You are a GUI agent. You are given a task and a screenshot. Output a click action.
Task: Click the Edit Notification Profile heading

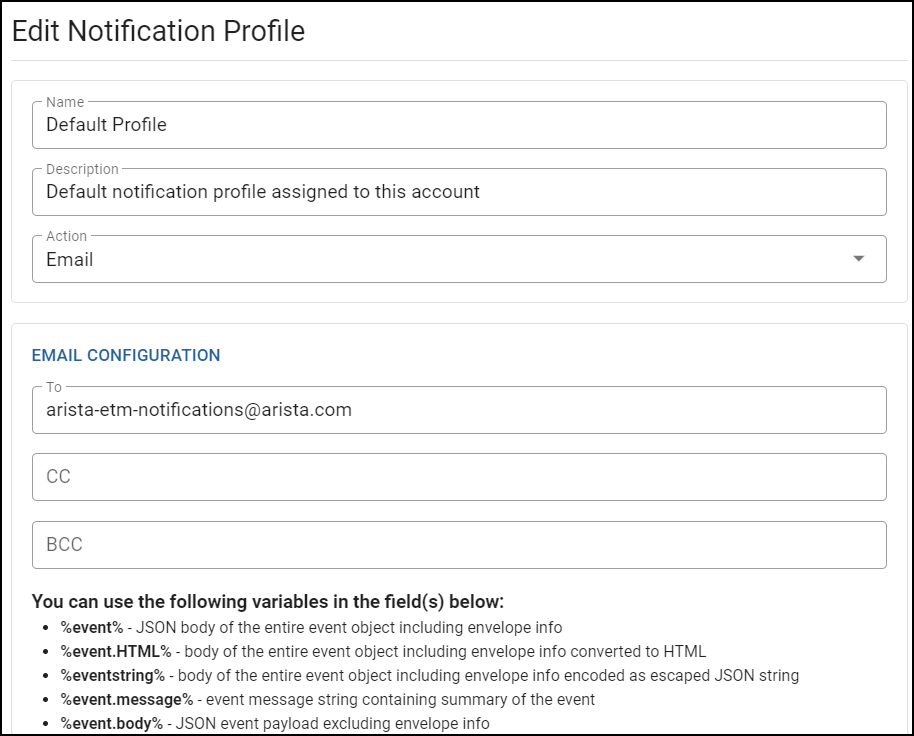[x=158, y=31]
